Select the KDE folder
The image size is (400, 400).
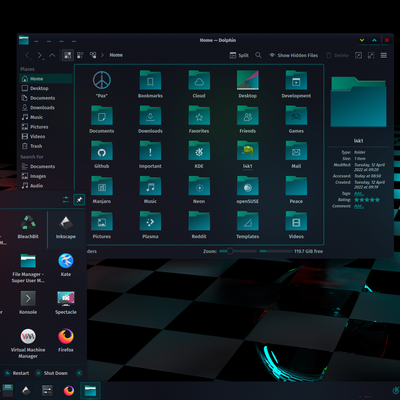199,154
